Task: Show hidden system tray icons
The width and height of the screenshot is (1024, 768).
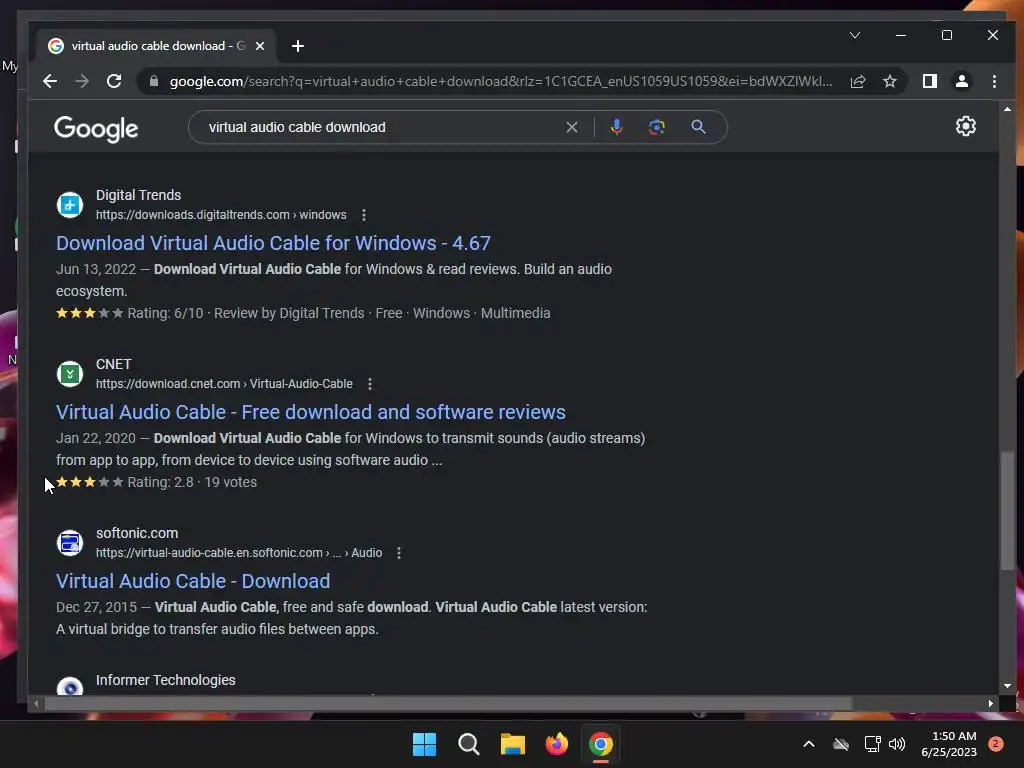Action: [x=808, y=744]
